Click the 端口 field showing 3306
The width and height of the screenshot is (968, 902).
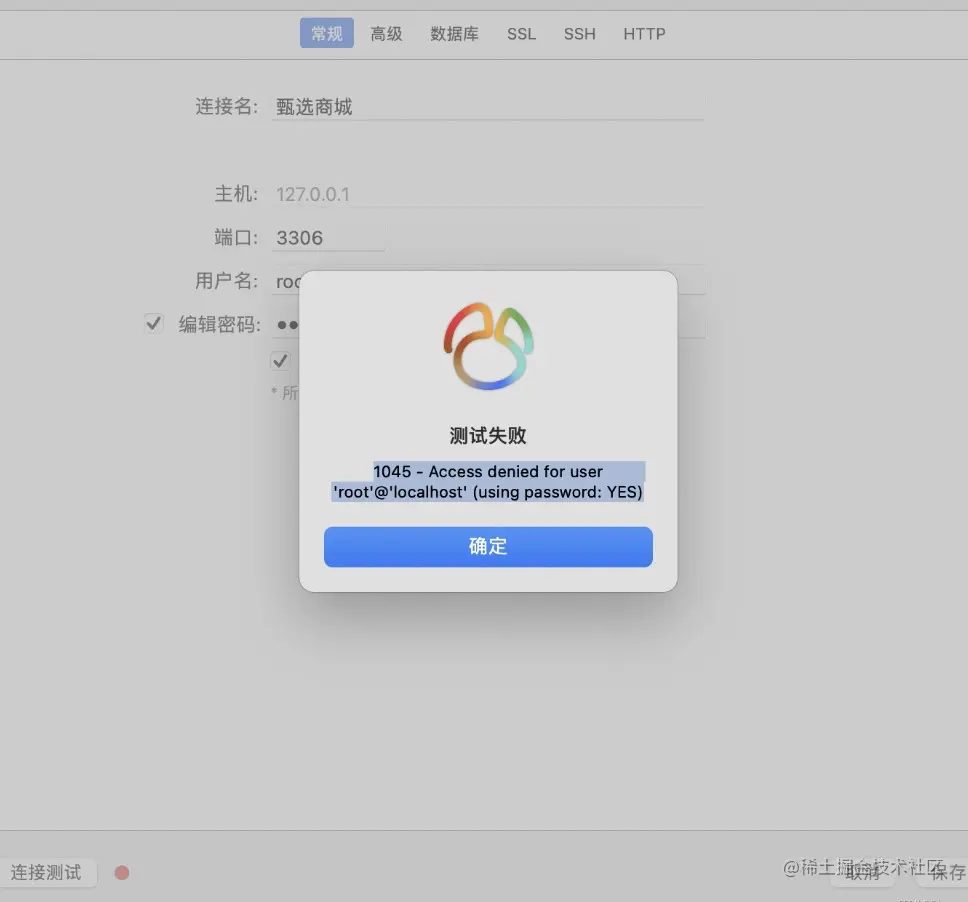(328, 238)
